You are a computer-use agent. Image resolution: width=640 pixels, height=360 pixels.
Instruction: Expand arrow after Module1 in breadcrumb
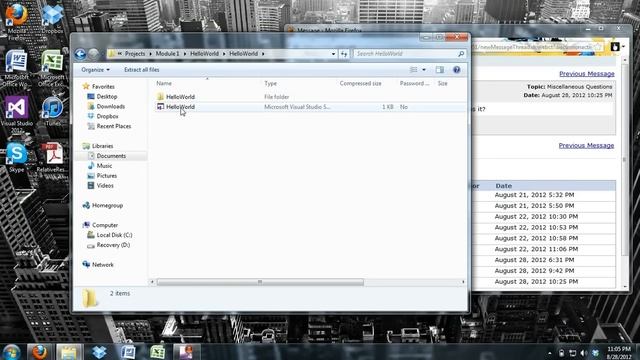coord(185,54)
